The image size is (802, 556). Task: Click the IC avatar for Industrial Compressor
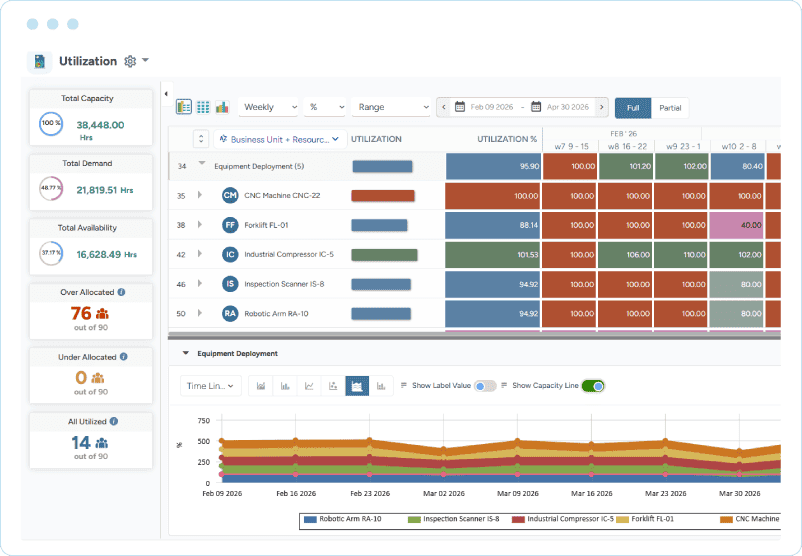(230, 254)
